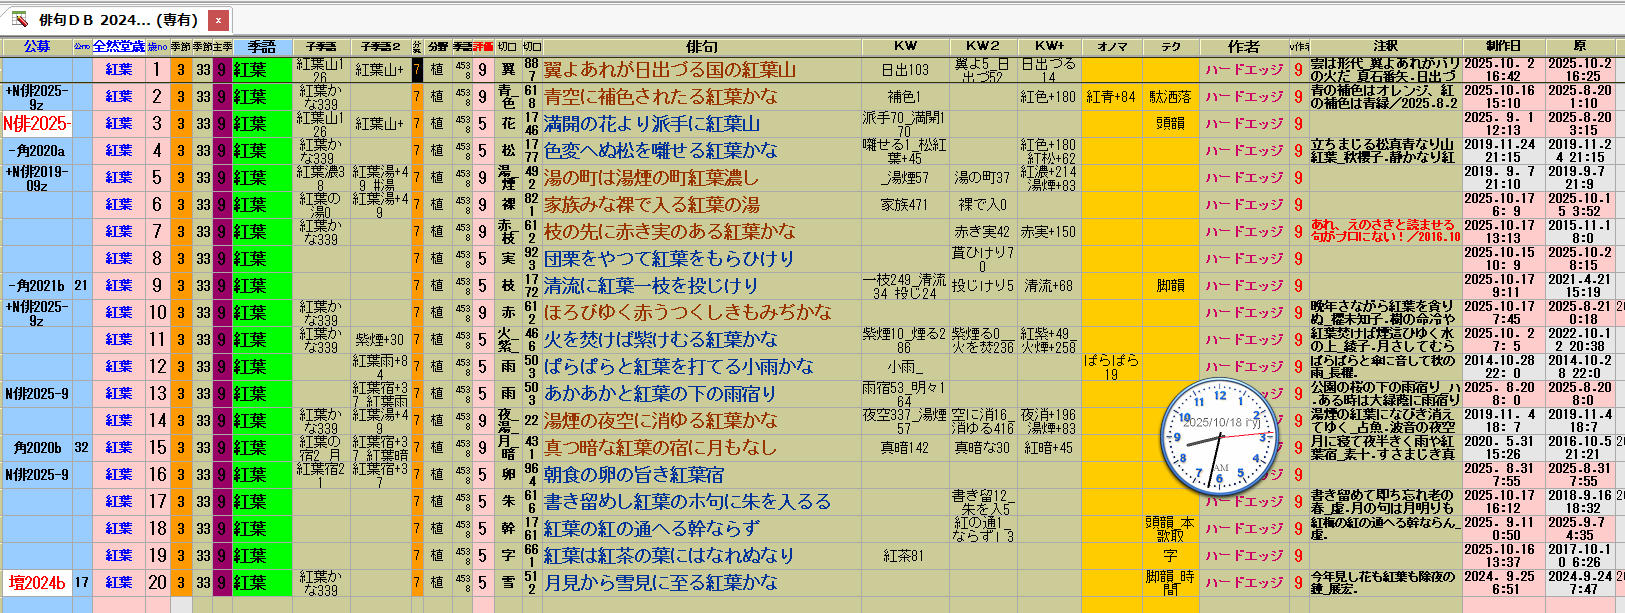The image size is (1625, 613).
Task: Close the 俳句DB 2024 tab
Action: point(218,20)
